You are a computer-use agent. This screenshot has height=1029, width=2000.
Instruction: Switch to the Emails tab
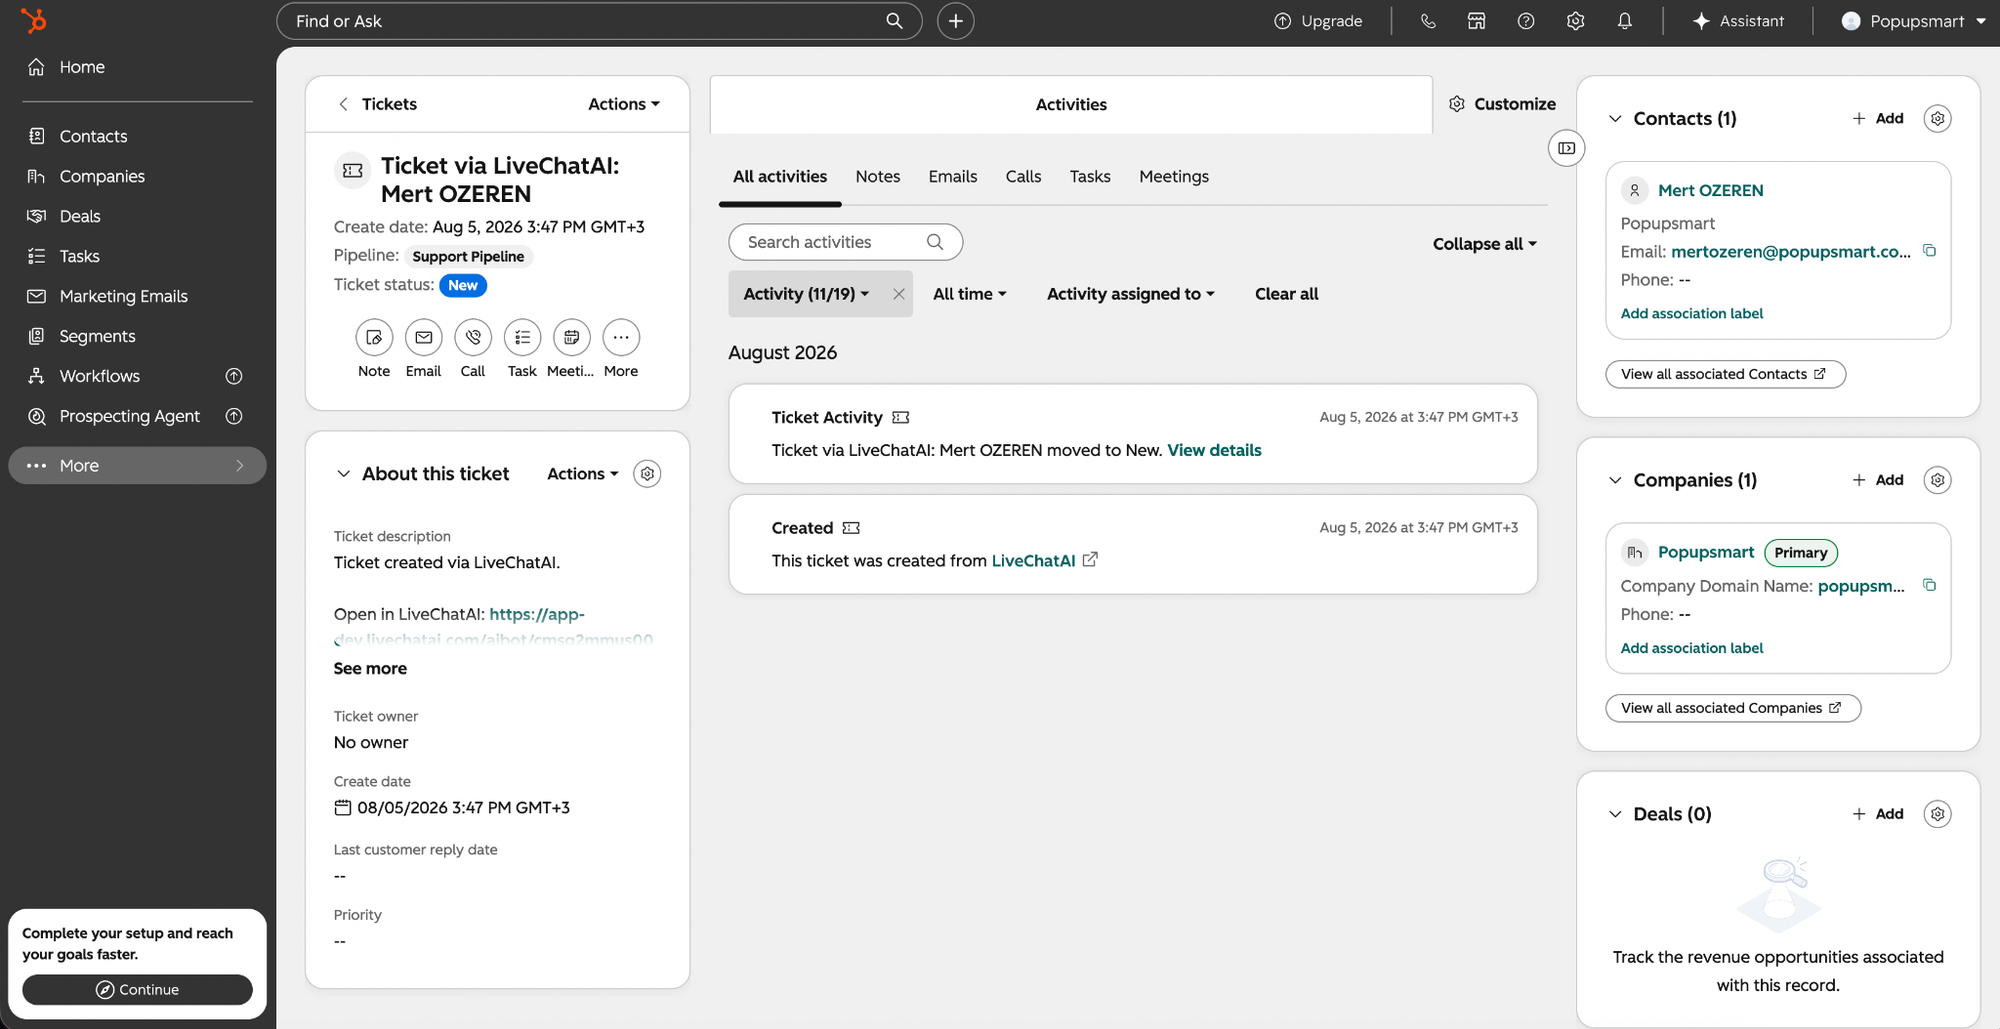click(x=953, y=176)
